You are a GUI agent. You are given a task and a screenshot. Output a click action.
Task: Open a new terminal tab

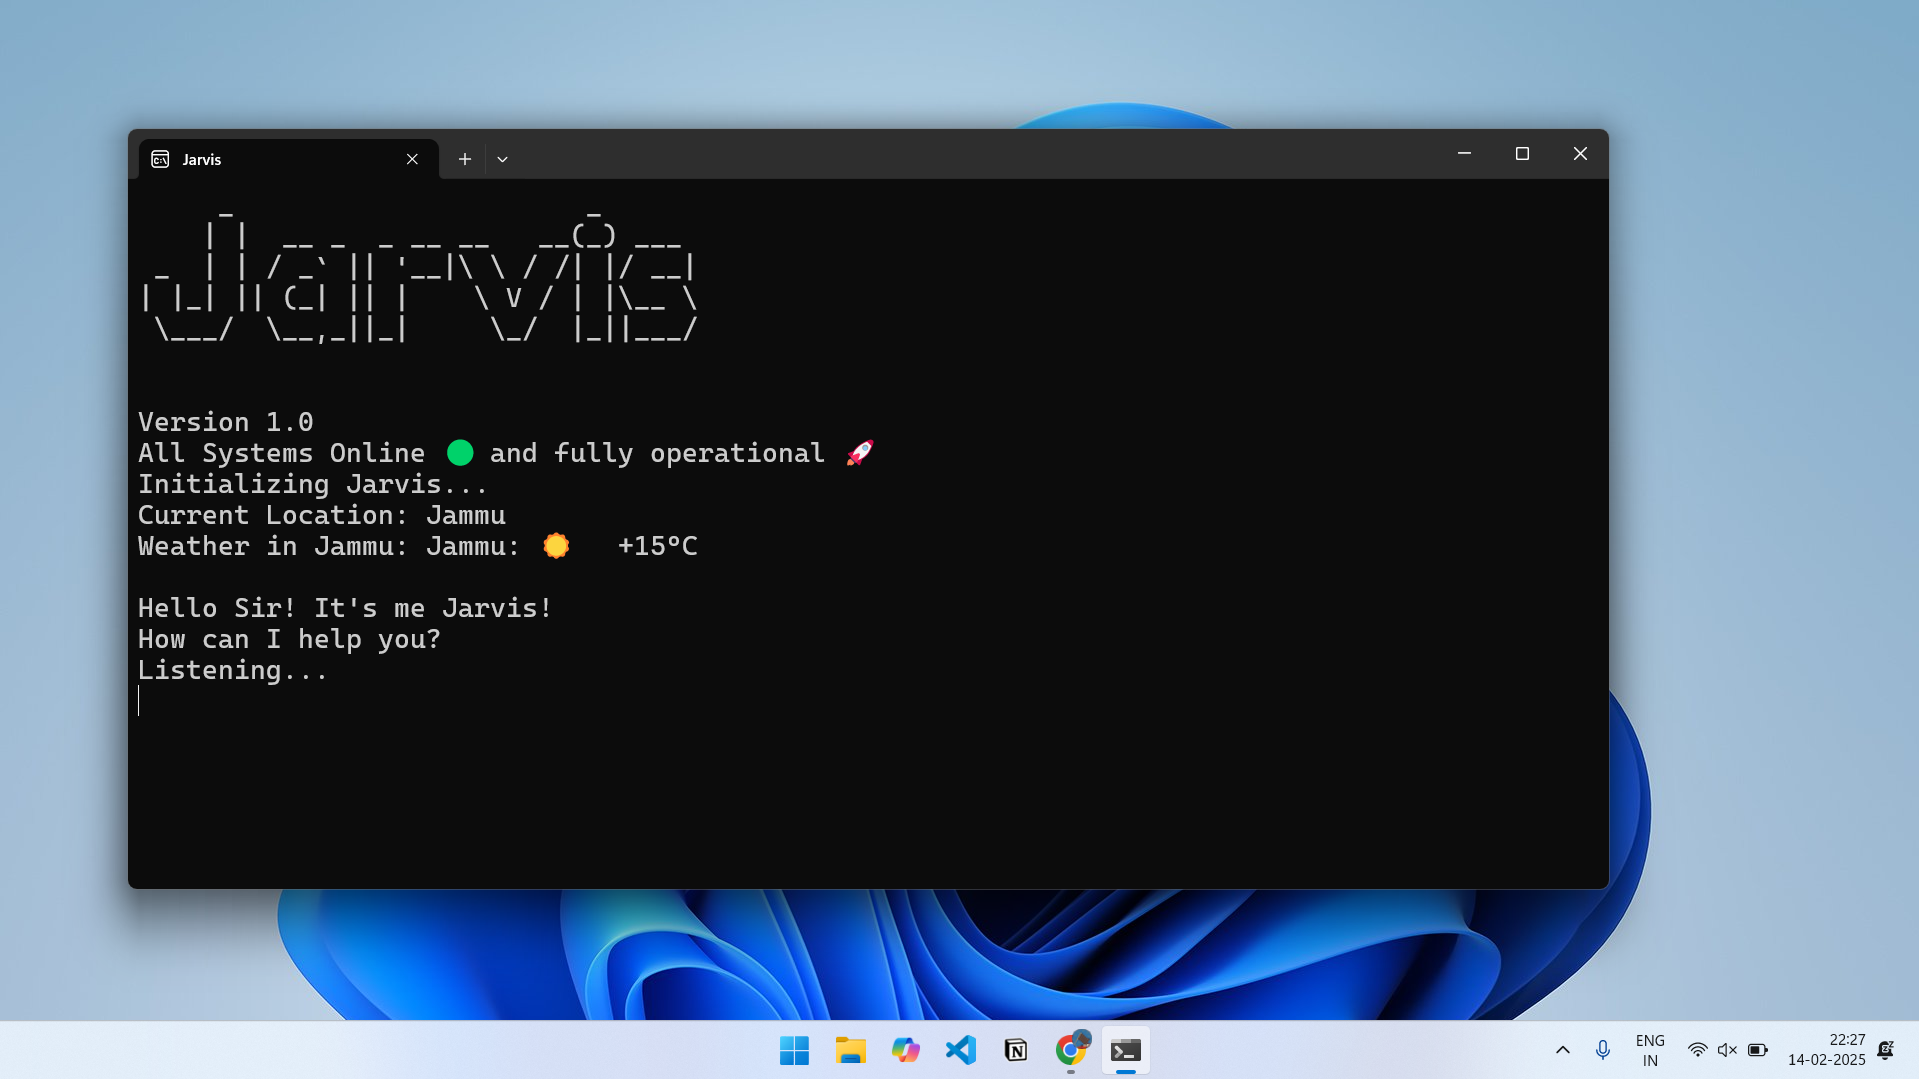coord(465,159)
